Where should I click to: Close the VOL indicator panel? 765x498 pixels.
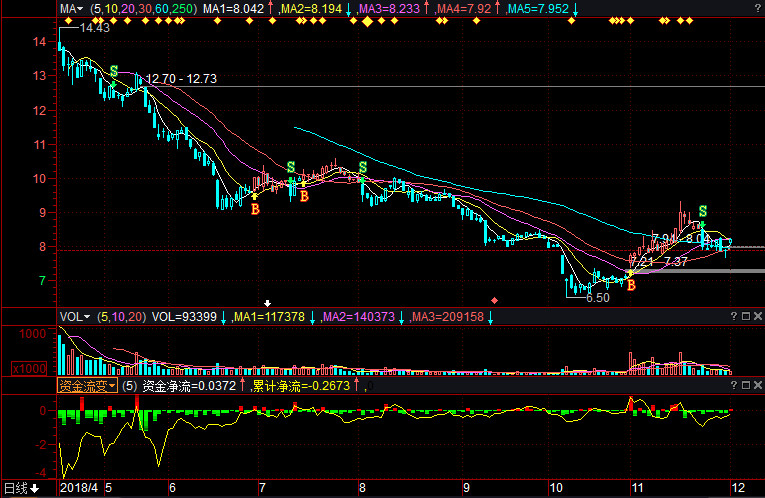(x=758, y=316)
